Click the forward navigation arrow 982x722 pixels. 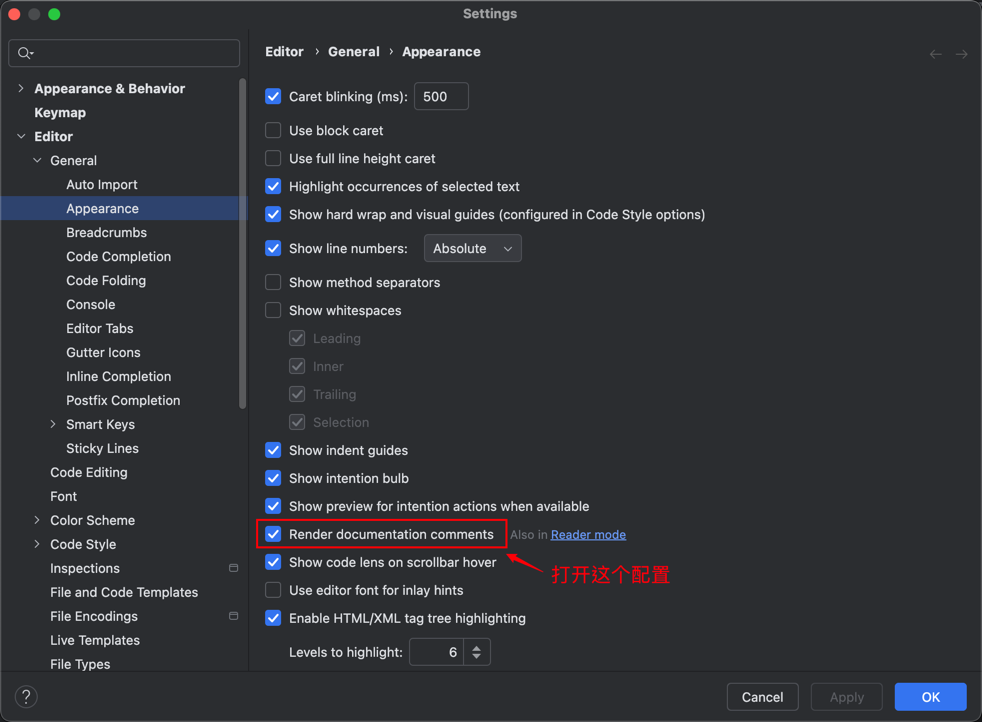point(961,54)
